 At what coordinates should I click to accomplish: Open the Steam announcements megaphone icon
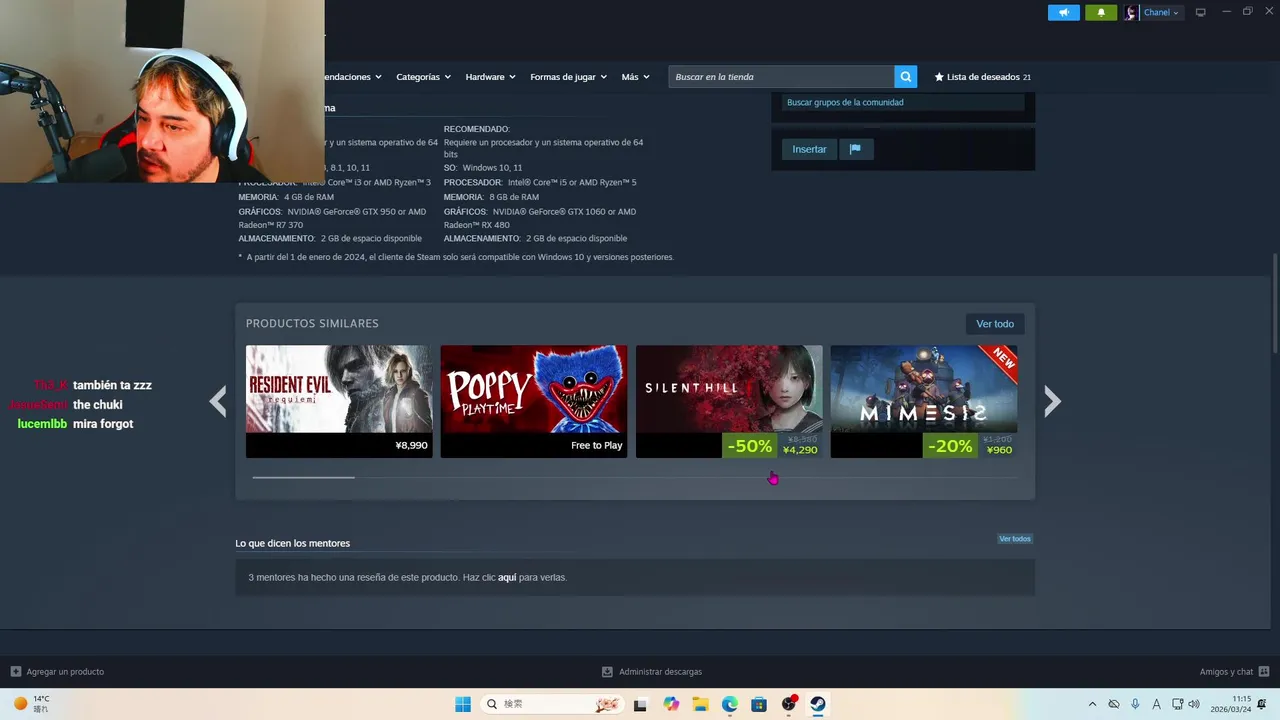[1063, 12]
